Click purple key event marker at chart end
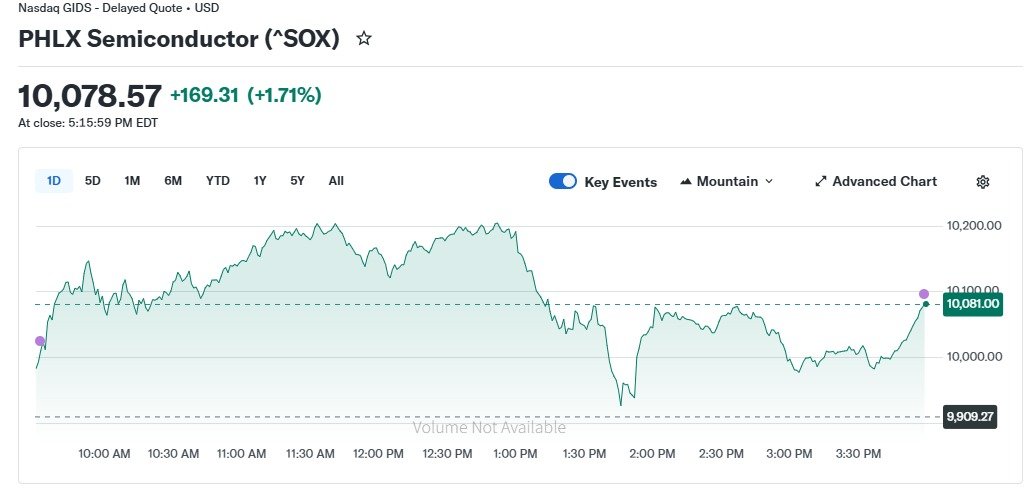Viewport: 1034px width, 492px height. tap(924, 294)
